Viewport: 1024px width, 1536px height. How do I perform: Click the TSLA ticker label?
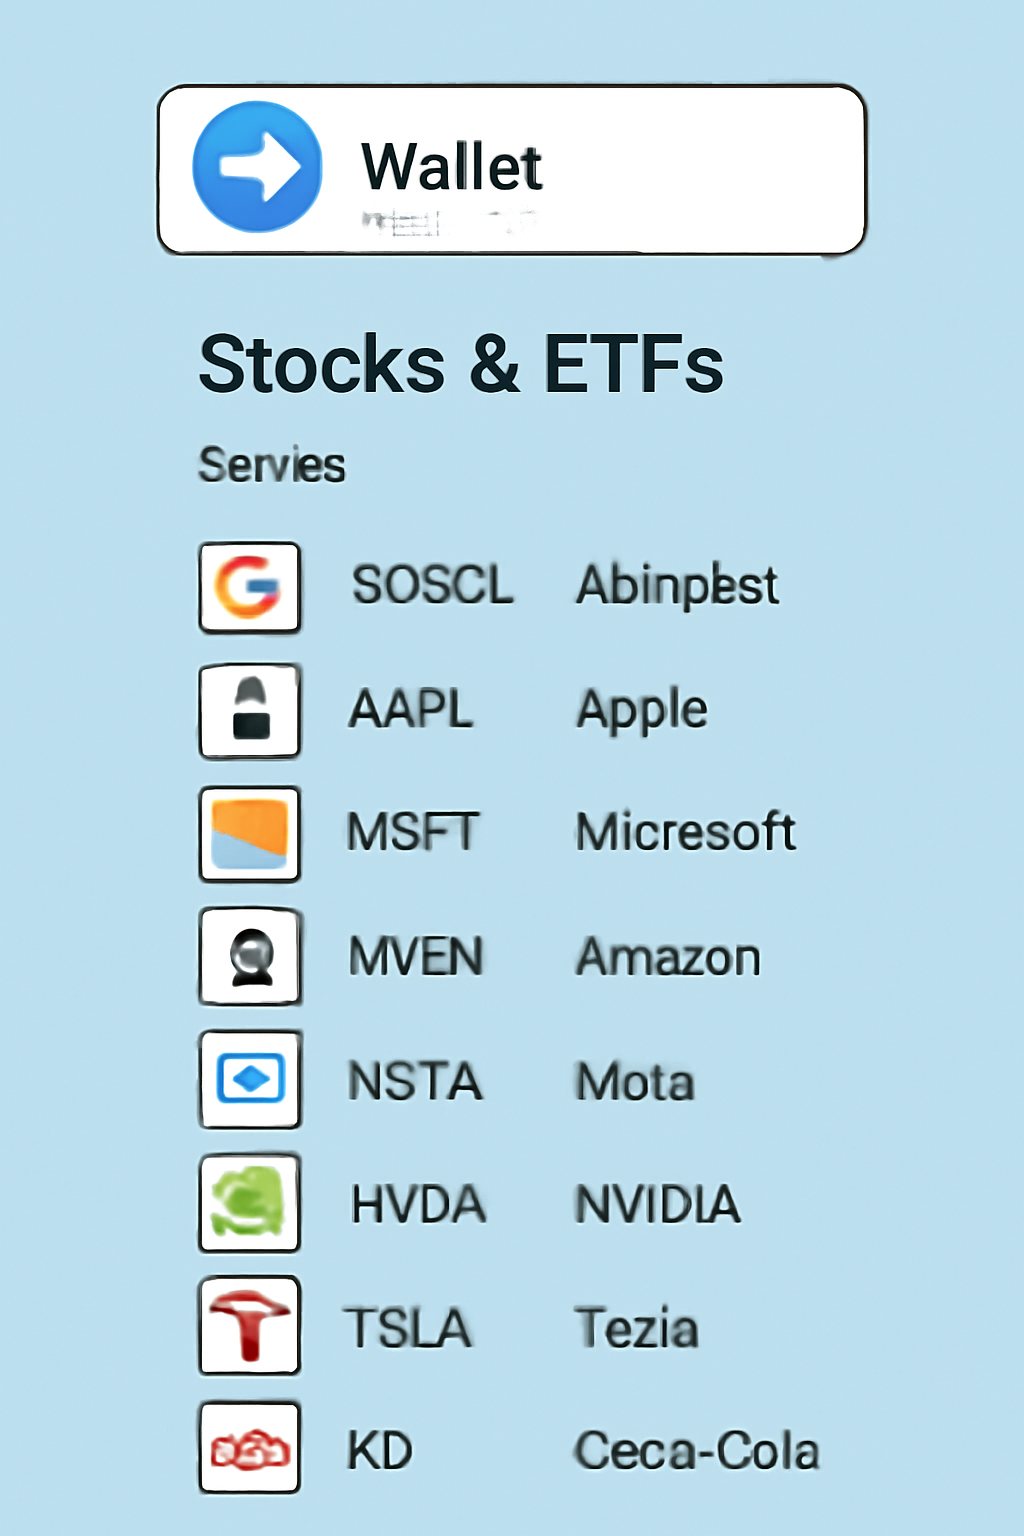point(408,1327)
